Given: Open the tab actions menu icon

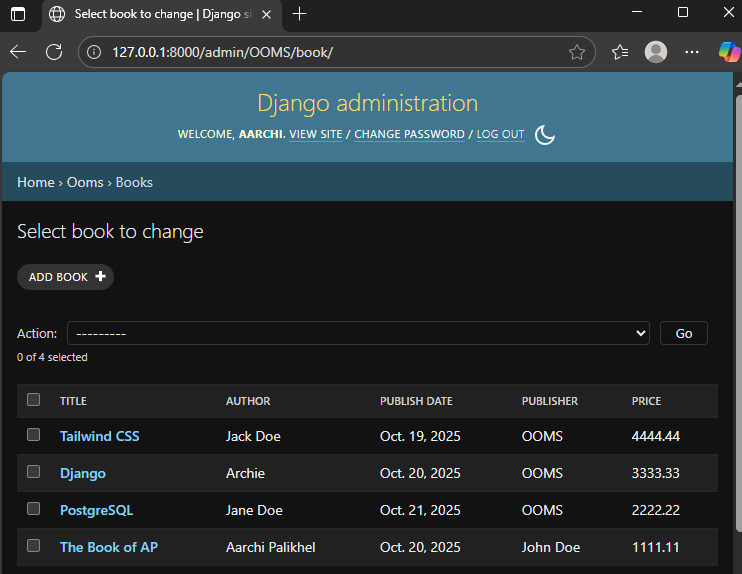Looking at the screenshot, I should [x=18, y=14].
